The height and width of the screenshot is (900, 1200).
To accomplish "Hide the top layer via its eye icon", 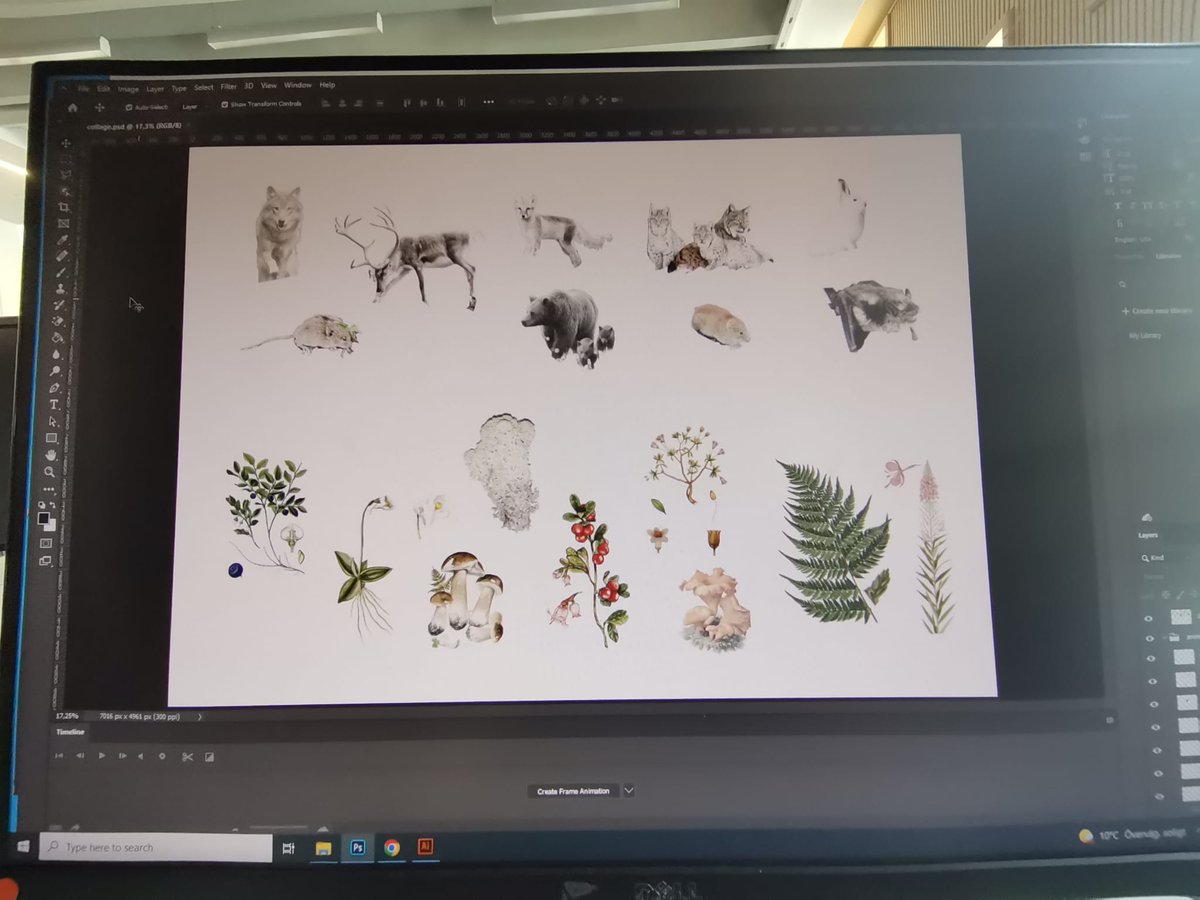I will click(x=1149, y=619).
